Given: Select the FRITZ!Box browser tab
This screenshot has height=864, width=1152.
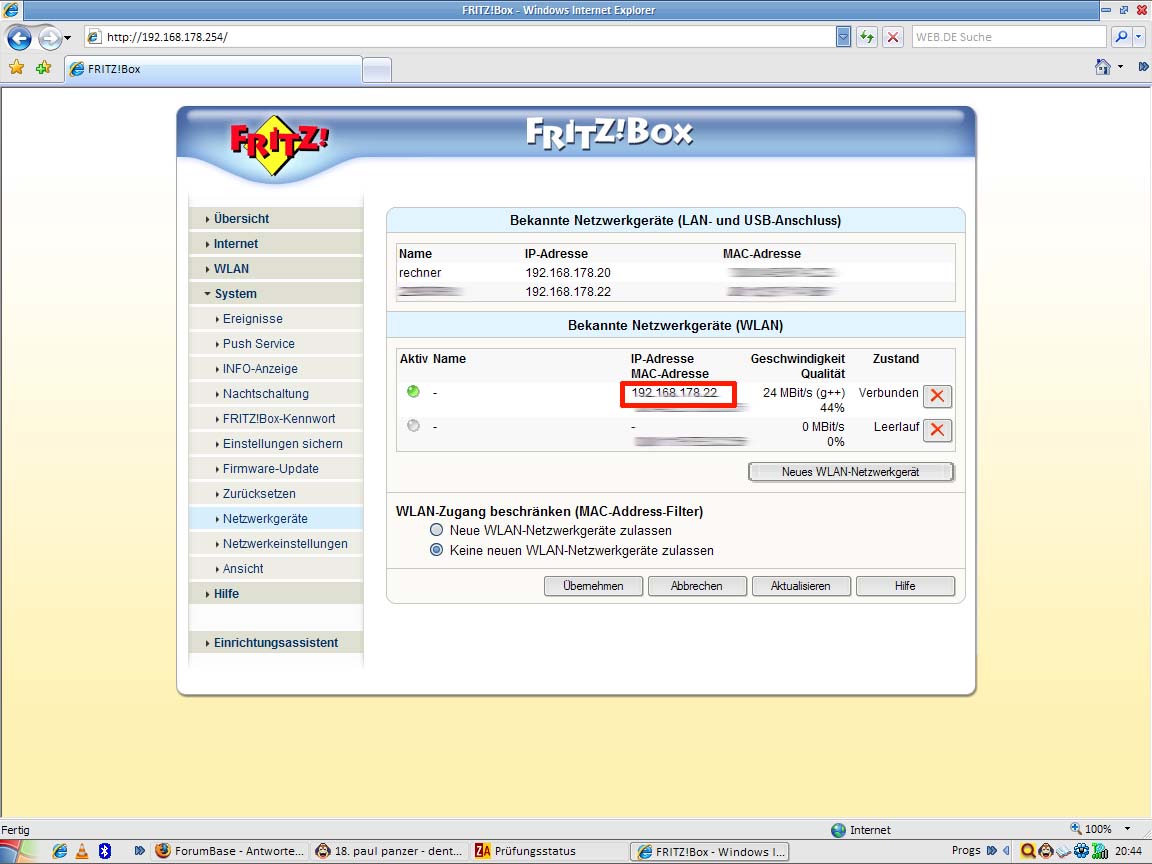Looking at the screenshot, I should [213, 69].
